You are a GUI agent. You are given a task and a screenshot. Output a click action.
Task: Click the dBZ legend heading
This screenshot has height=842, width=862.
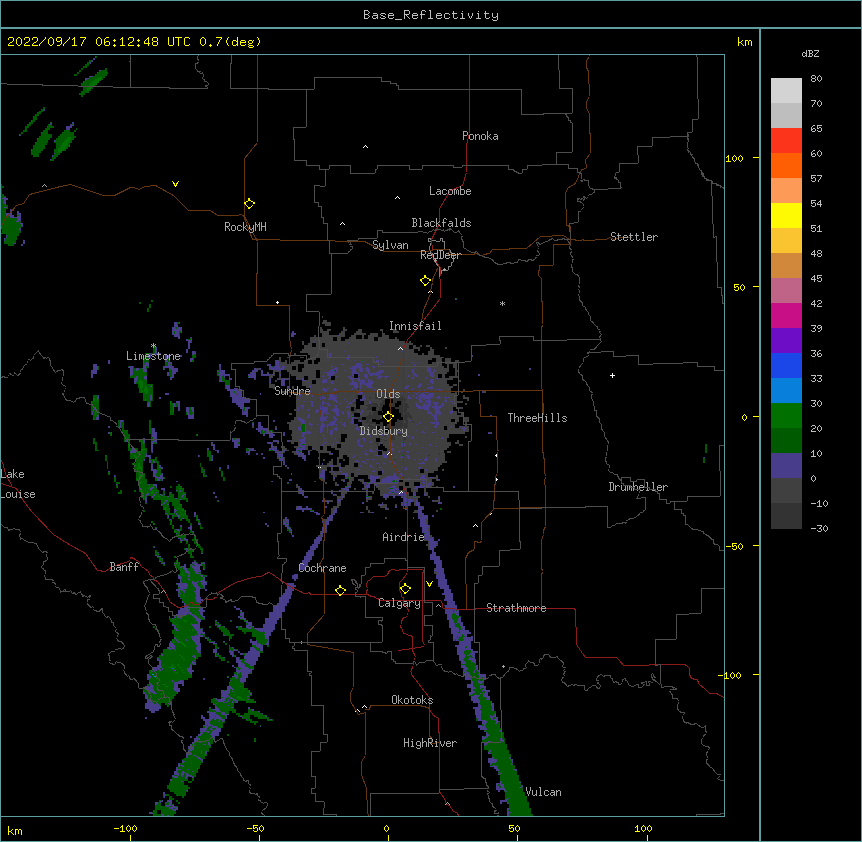810,53
